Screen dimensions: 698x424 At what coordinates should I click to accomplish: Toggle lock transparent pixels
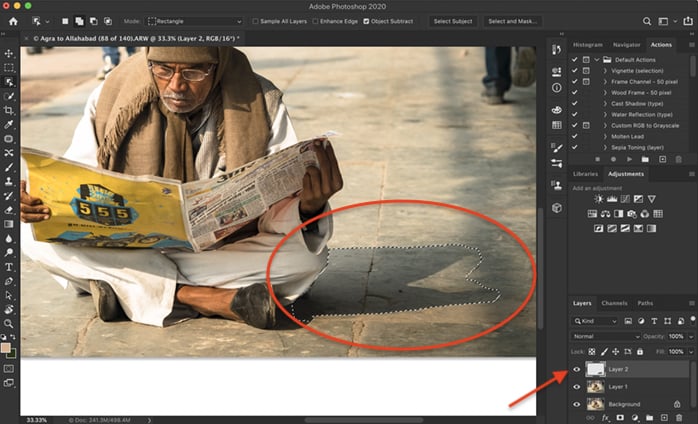[592, 352]
